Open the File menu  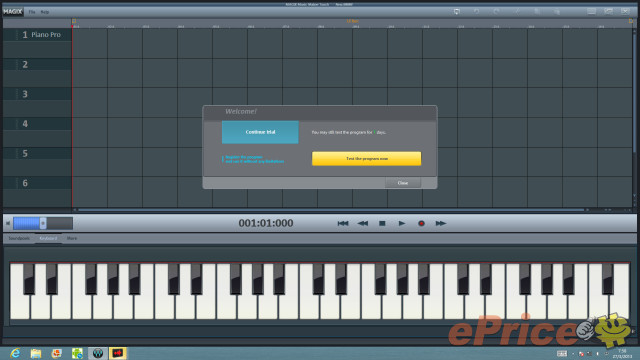tap(32, 12)
